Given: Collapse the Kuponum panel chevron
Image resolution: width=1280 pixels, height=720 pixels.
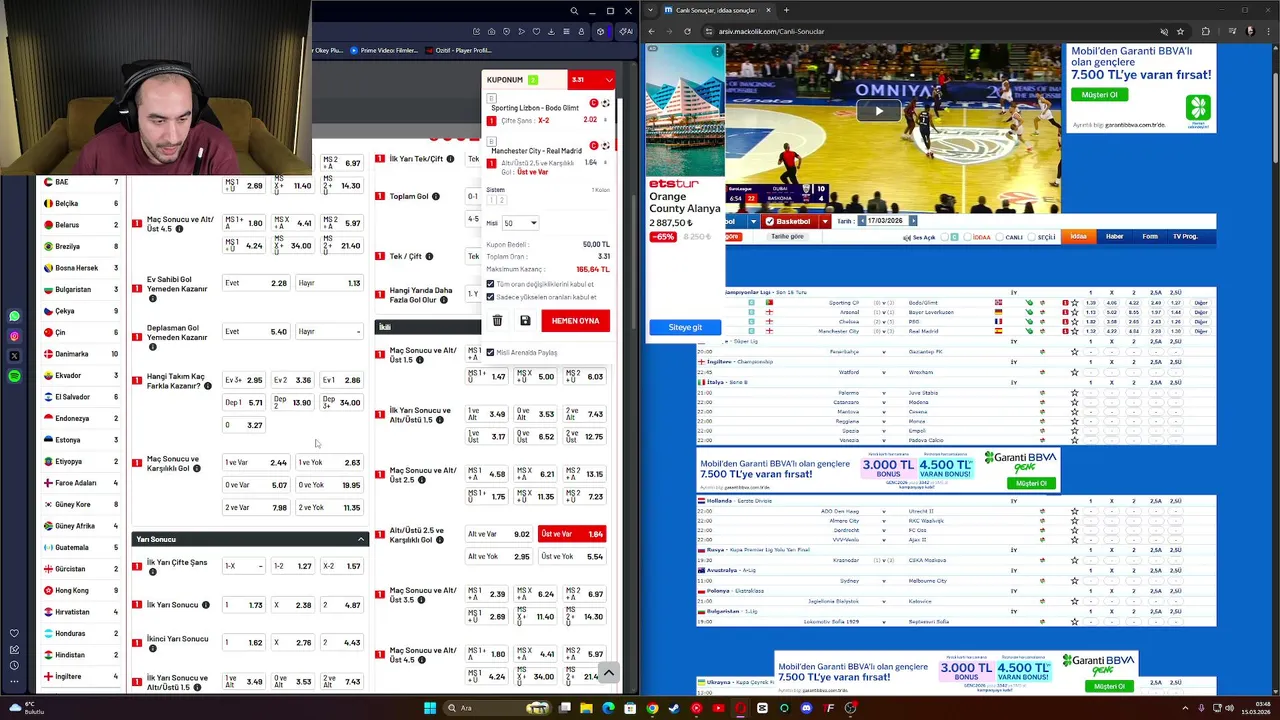Looking at the screenshot, I should [608, 80].
